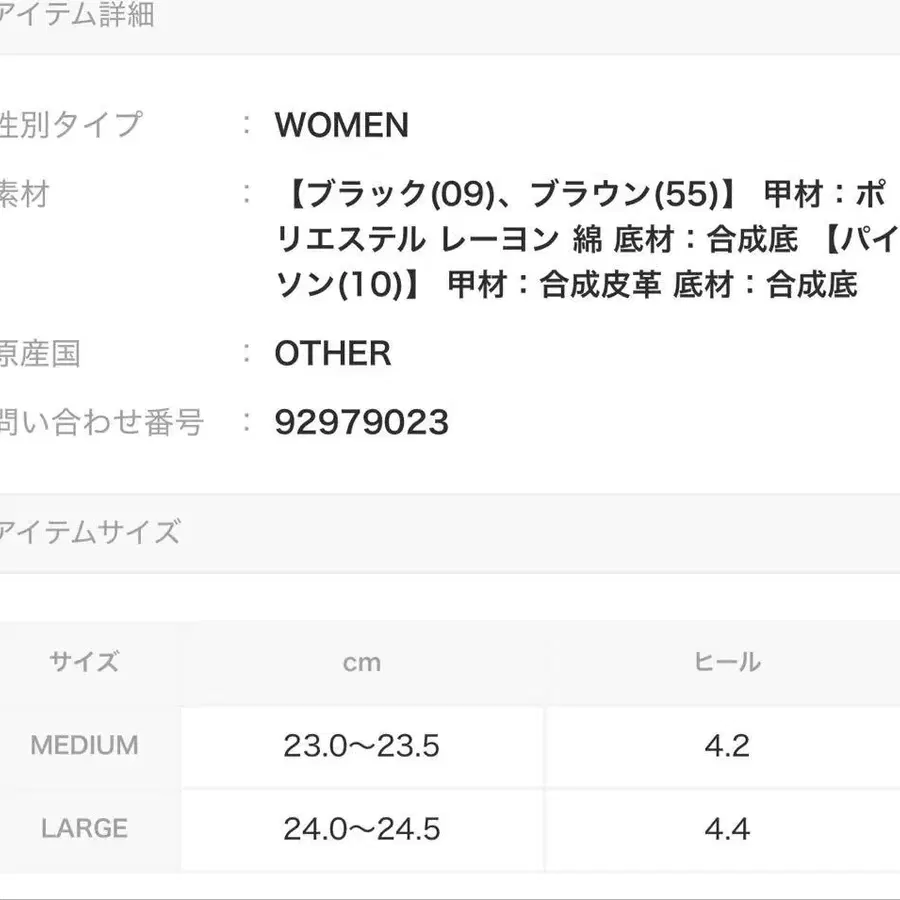Click inquiry number 92979023
The width and height of the screenshot is (900, 900).
coord(361,423)
